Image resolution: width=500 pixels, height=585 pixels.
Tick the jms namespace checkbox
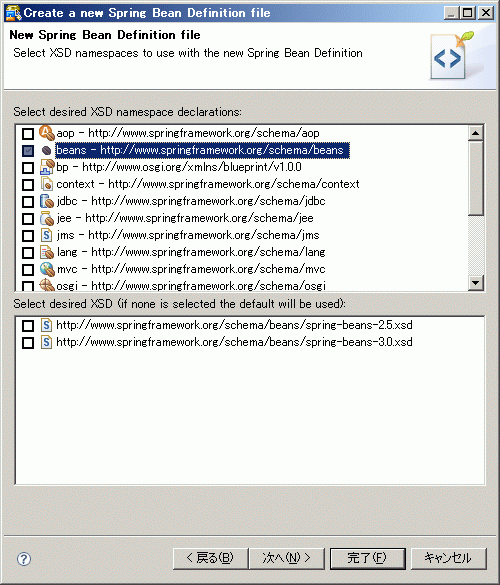(x=28, y=236)
